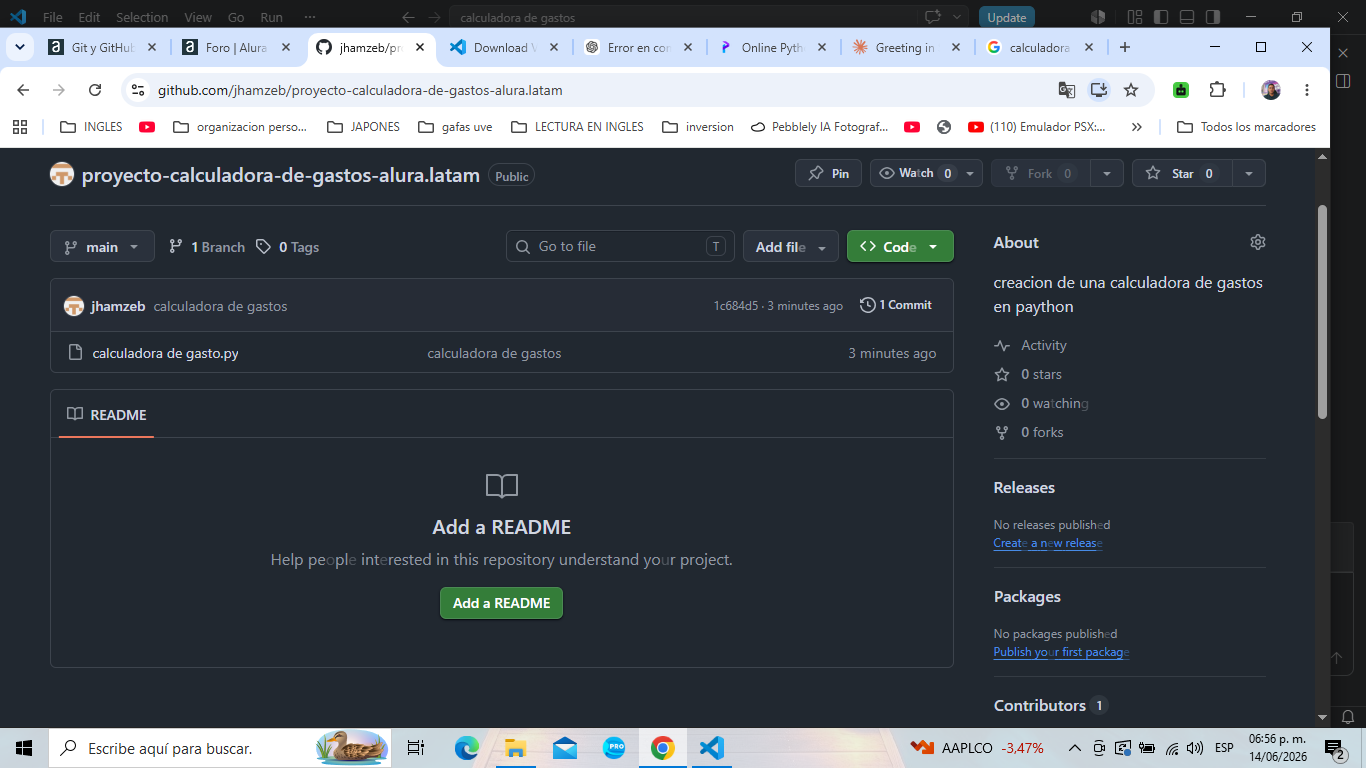Show hidden system tray icons chevron
Viewport: 1366px width, 768px height.
coord(1075,748)
